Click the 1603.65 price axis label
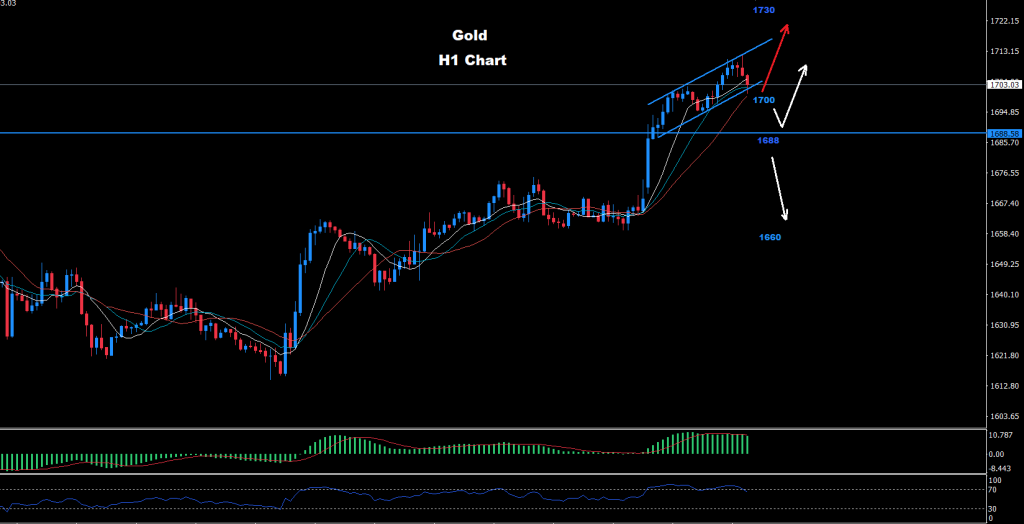The width and height of the screenshot is (1024, 524). tap(1004, 417)
